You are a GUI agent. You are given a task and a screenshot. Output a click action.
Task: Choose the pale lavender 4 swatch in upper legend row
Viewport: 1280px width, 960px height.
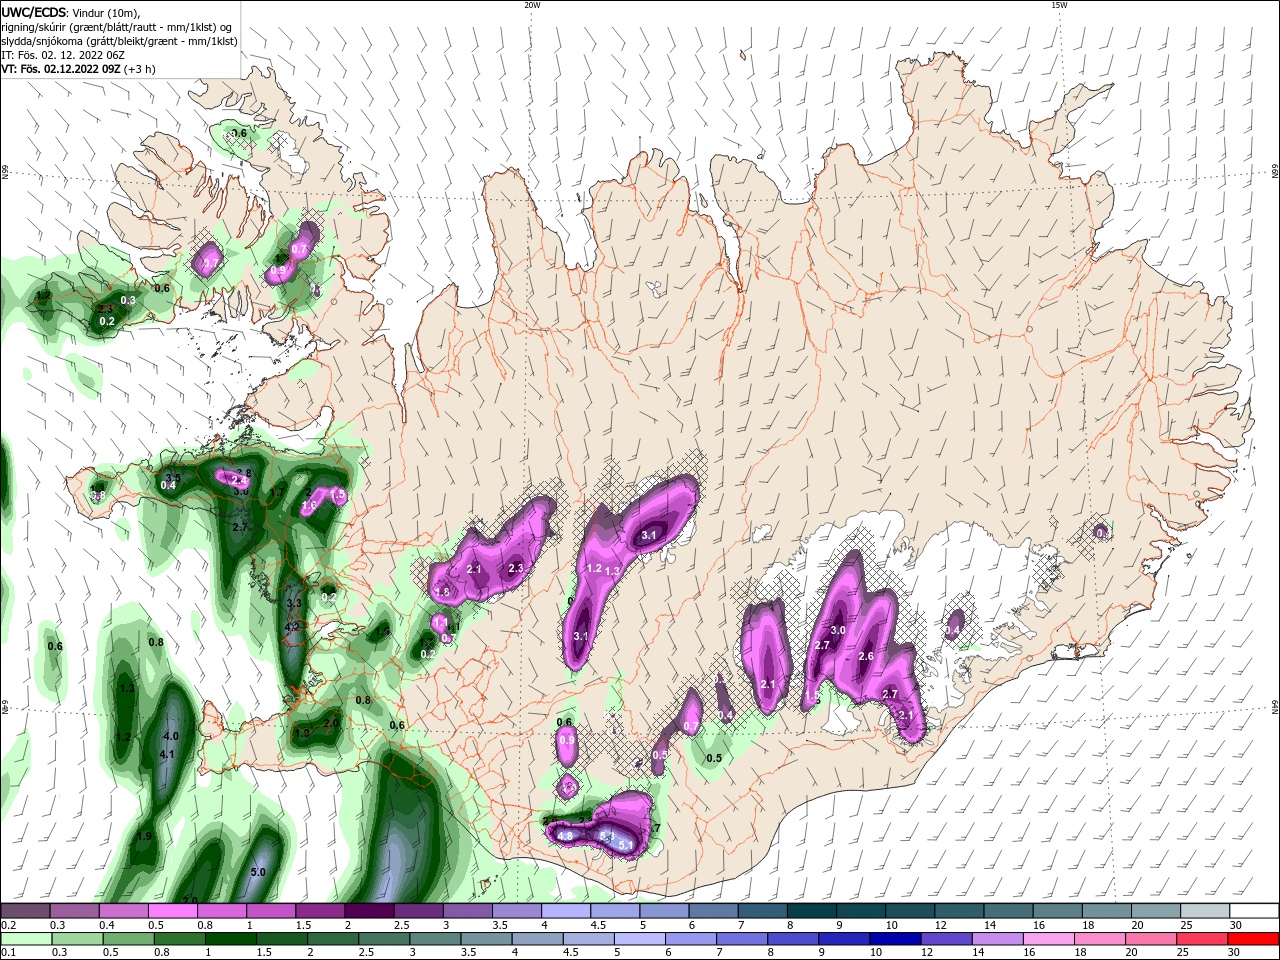pos(566,911)
